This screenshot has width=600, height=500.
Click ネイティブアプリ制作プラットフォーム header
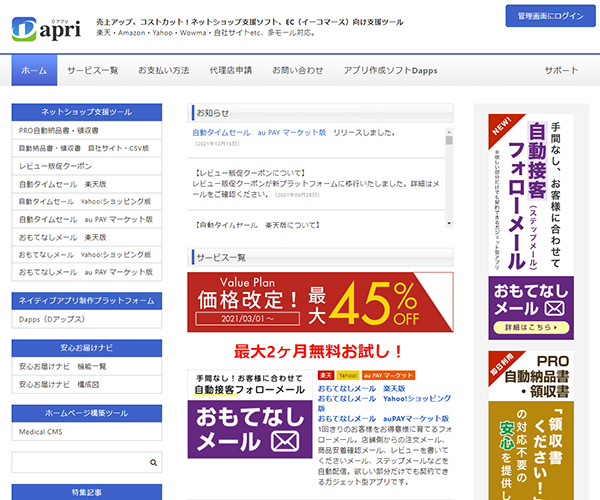(x=87, y=301)
